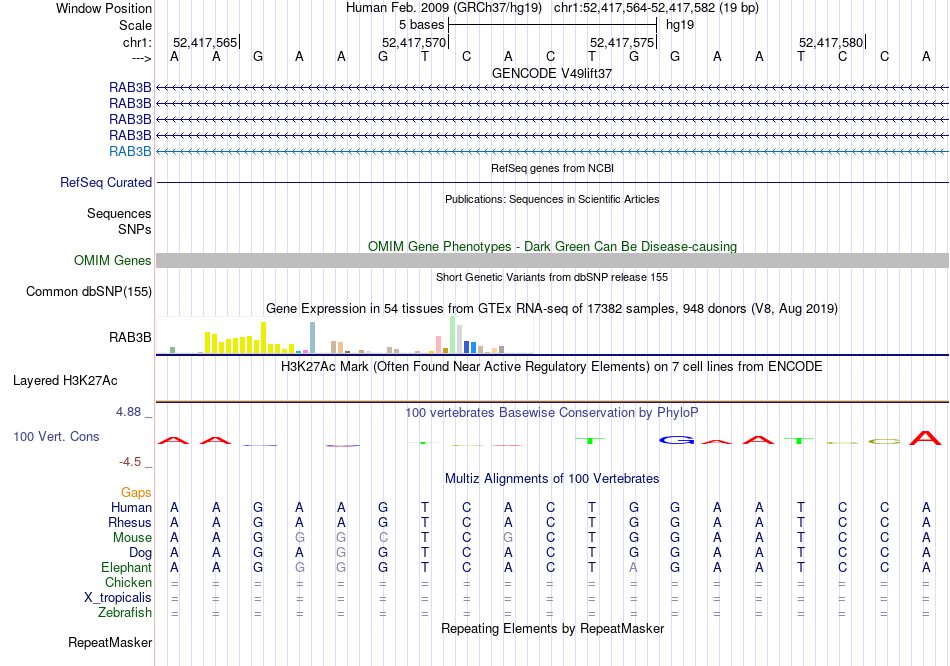This screenshot has width=950, height=666.
Task: Click the RefSeq Curated intron line
Action: [552, 182]
